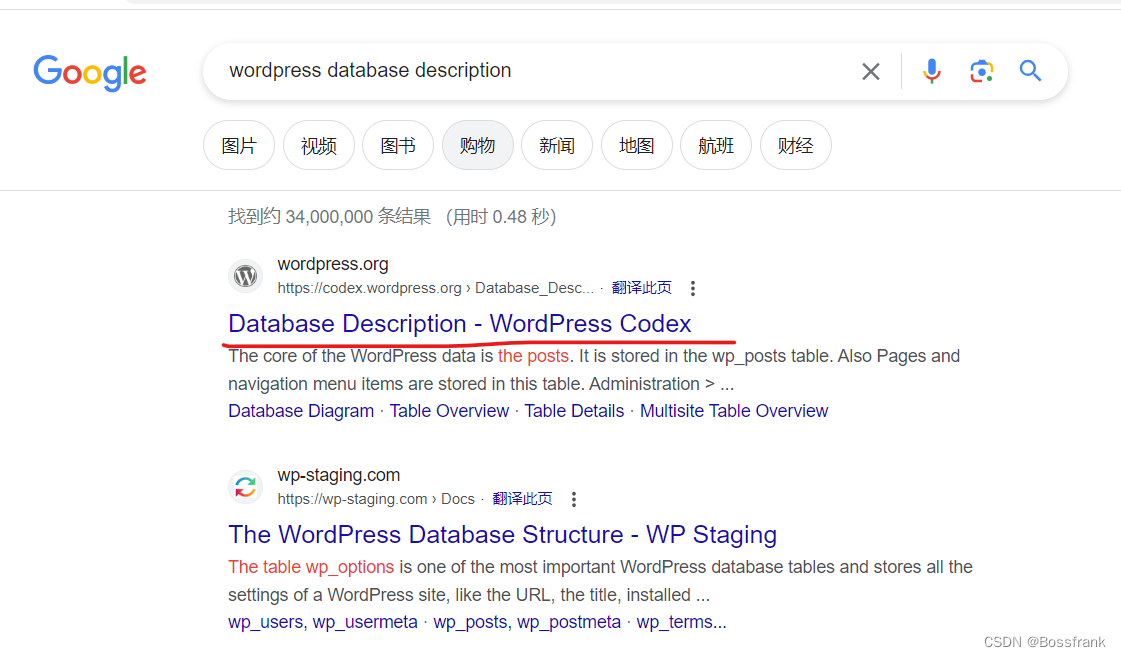Clear the search box with the X icon

coord(870,71)
